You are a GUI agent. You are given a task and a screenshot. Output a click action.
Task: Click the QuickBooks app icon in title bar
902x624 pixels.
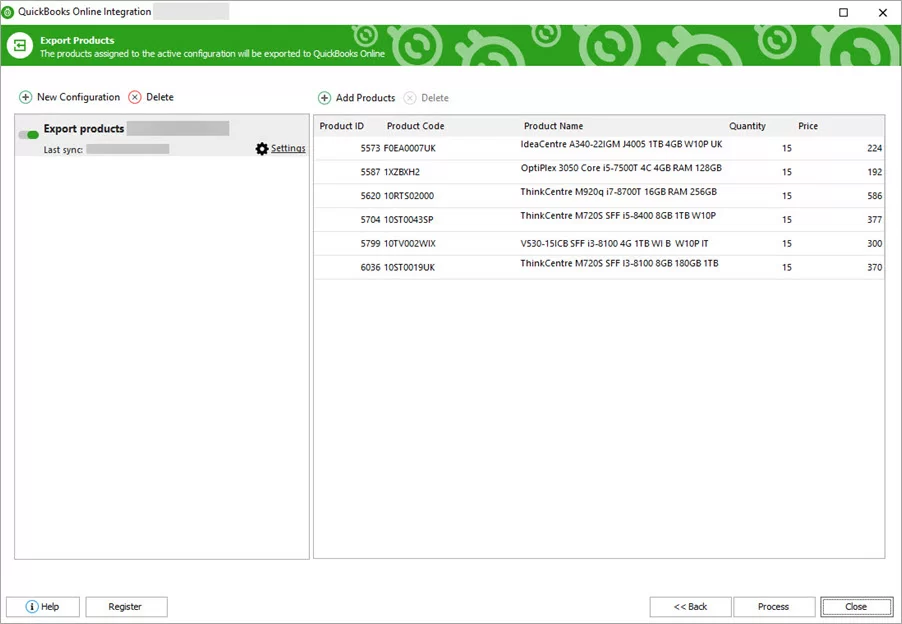(x=7, y=12)
